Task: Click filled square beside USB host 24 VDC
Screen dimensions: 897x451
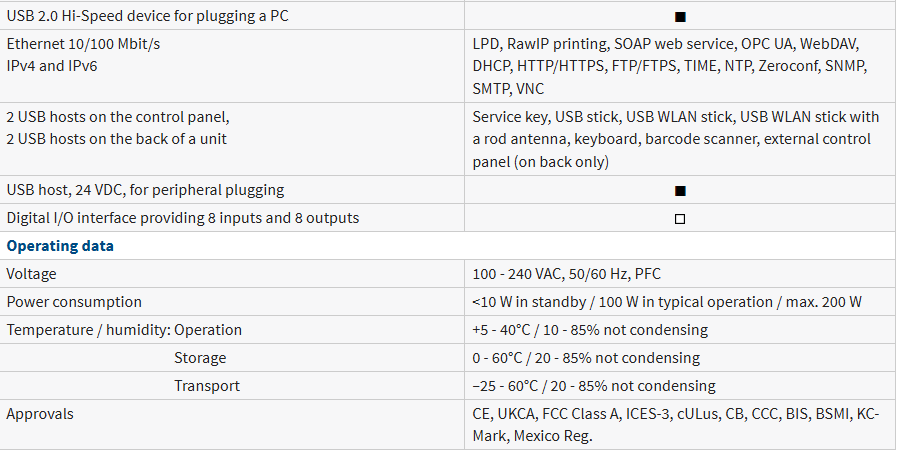Action: [x=680, y=191]
